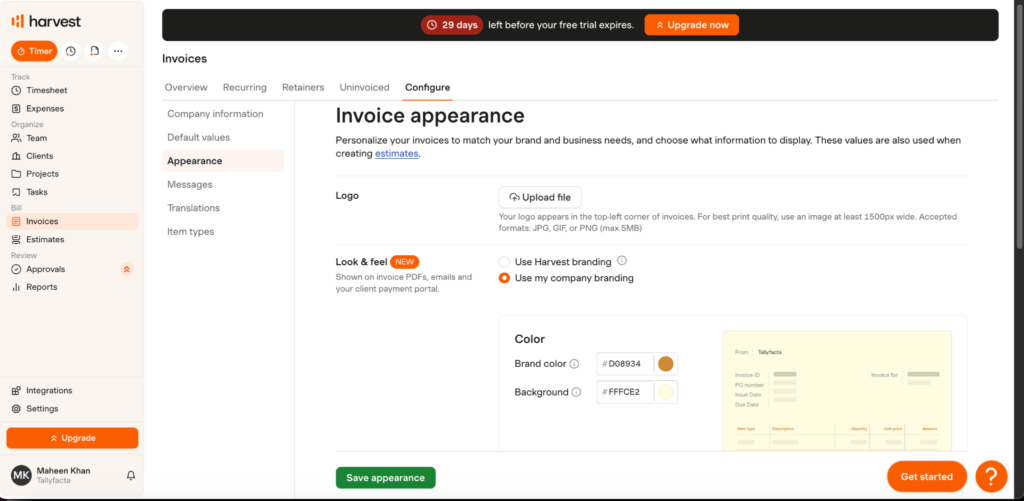The height and width of the screenshot is (501, 1024).
Task: Click the Upload file button
Action: click(540, 197)
